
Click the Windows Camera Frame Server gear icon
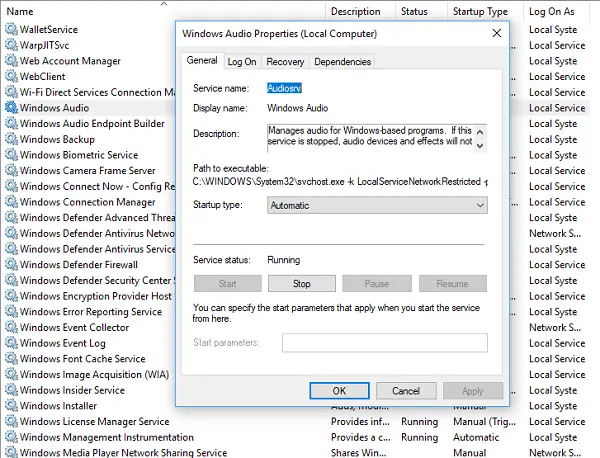point(11,170)
